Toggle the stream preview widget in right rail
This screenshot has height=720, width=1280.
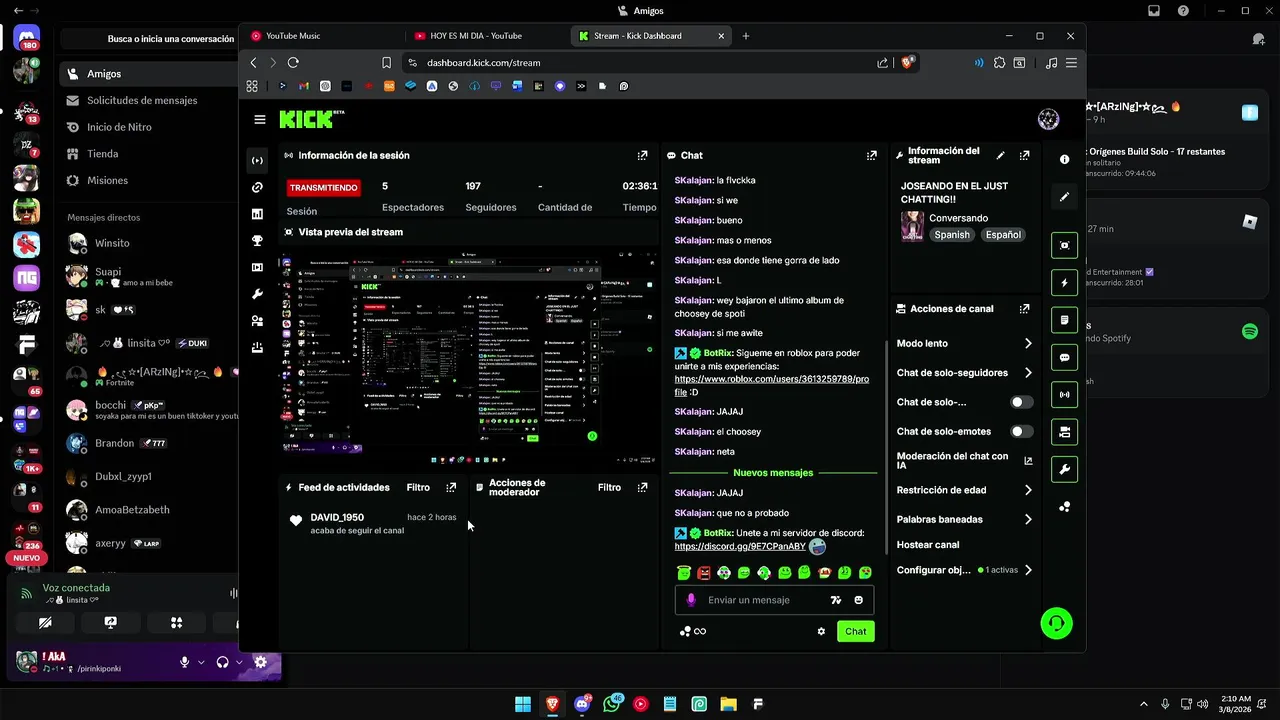[1064, 245]
